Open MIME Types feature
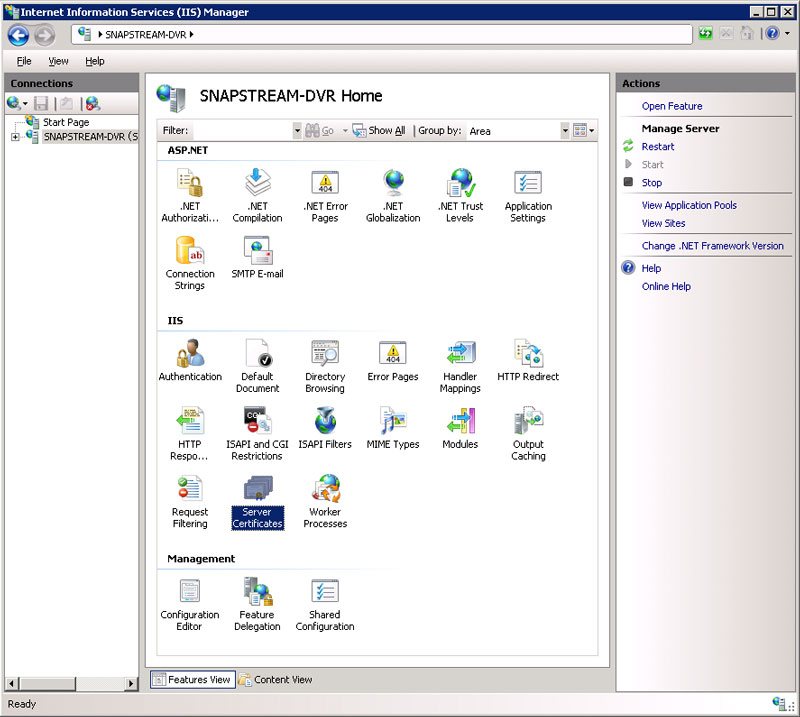The height and width of the screenshot is (717, 800). click(393, 428)
